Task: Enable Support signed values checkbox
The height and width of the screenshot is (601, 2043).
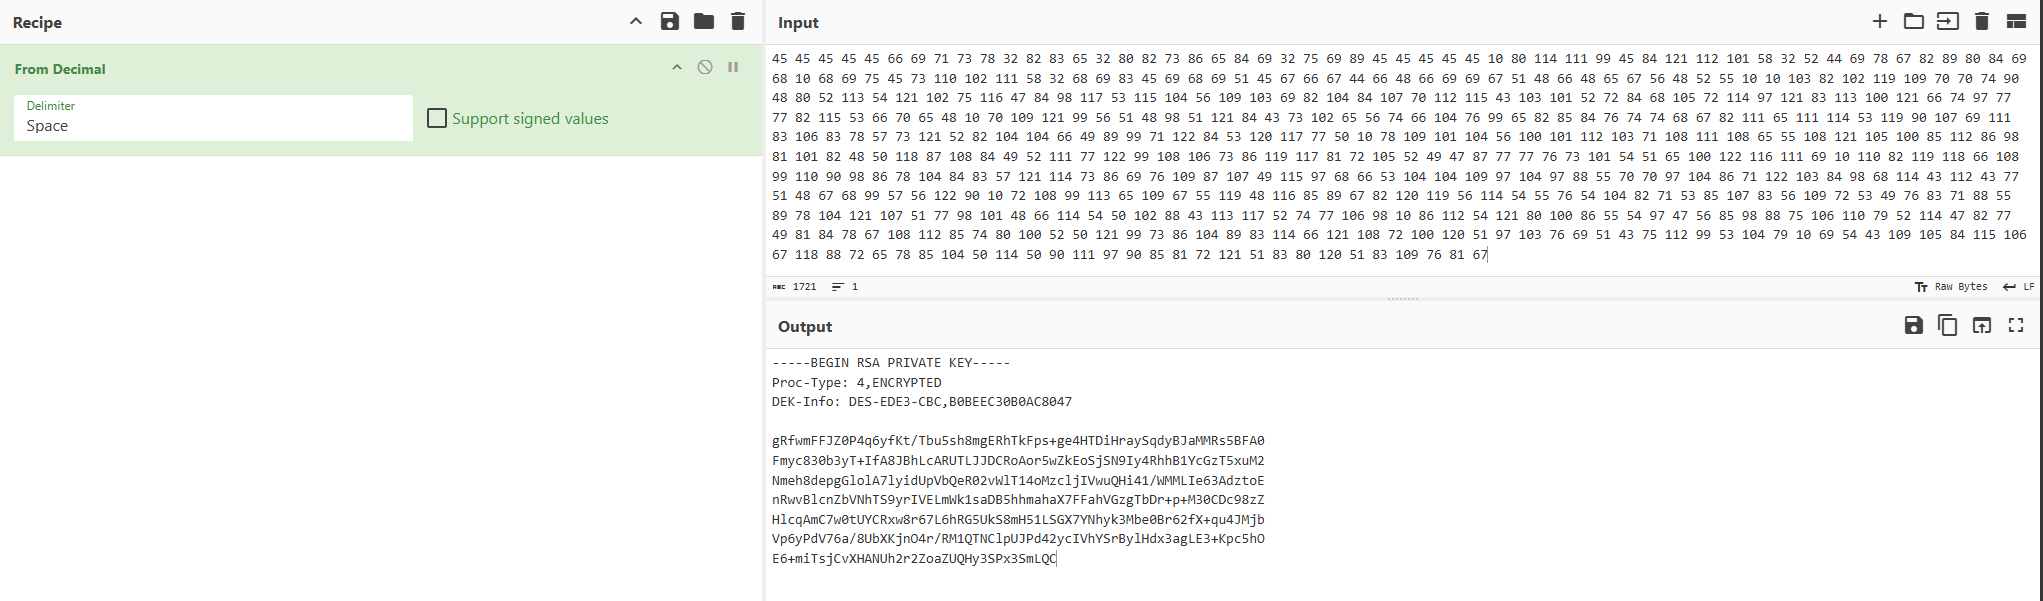Action: tap(437, 119)
